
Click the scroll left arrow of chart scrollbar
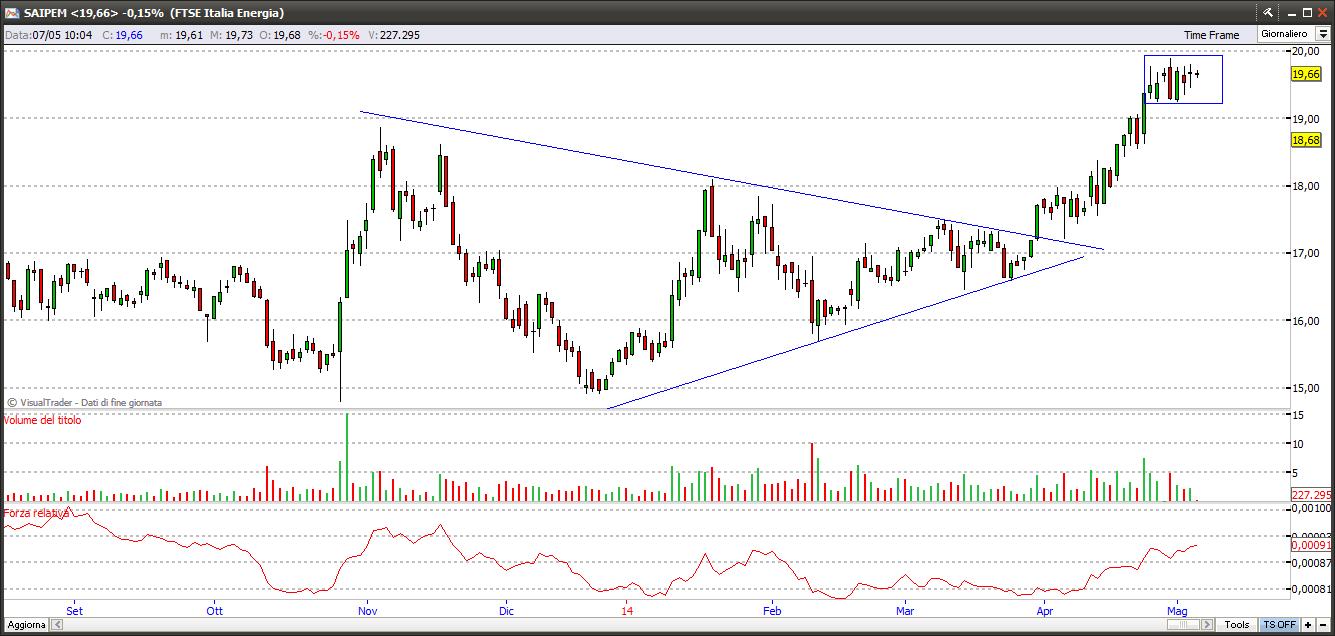tap(56, 625)
